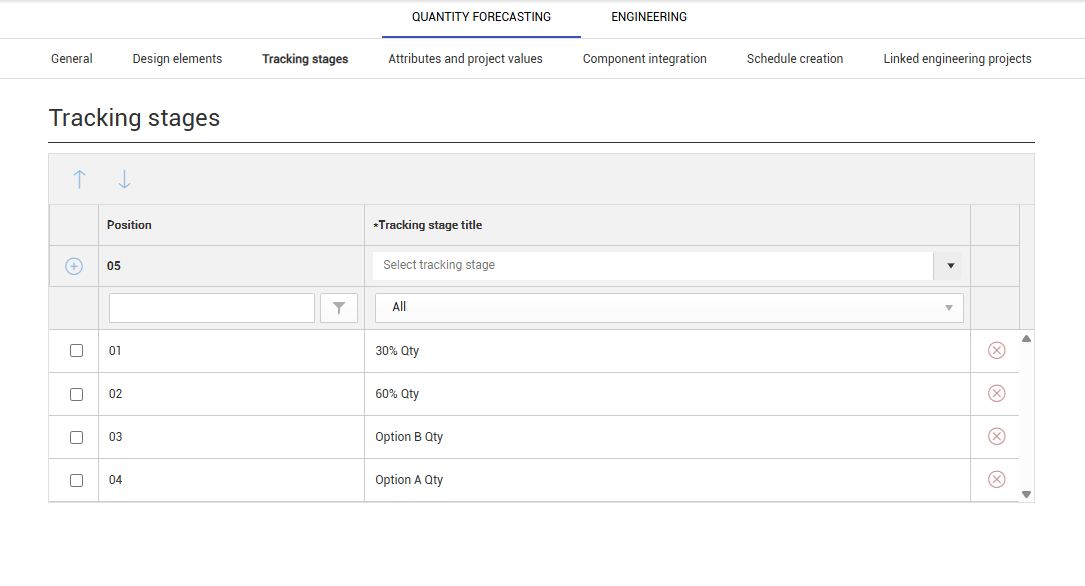1085x586 pixels.
Task: Select the Option A Qty cell
Action: 667,479
